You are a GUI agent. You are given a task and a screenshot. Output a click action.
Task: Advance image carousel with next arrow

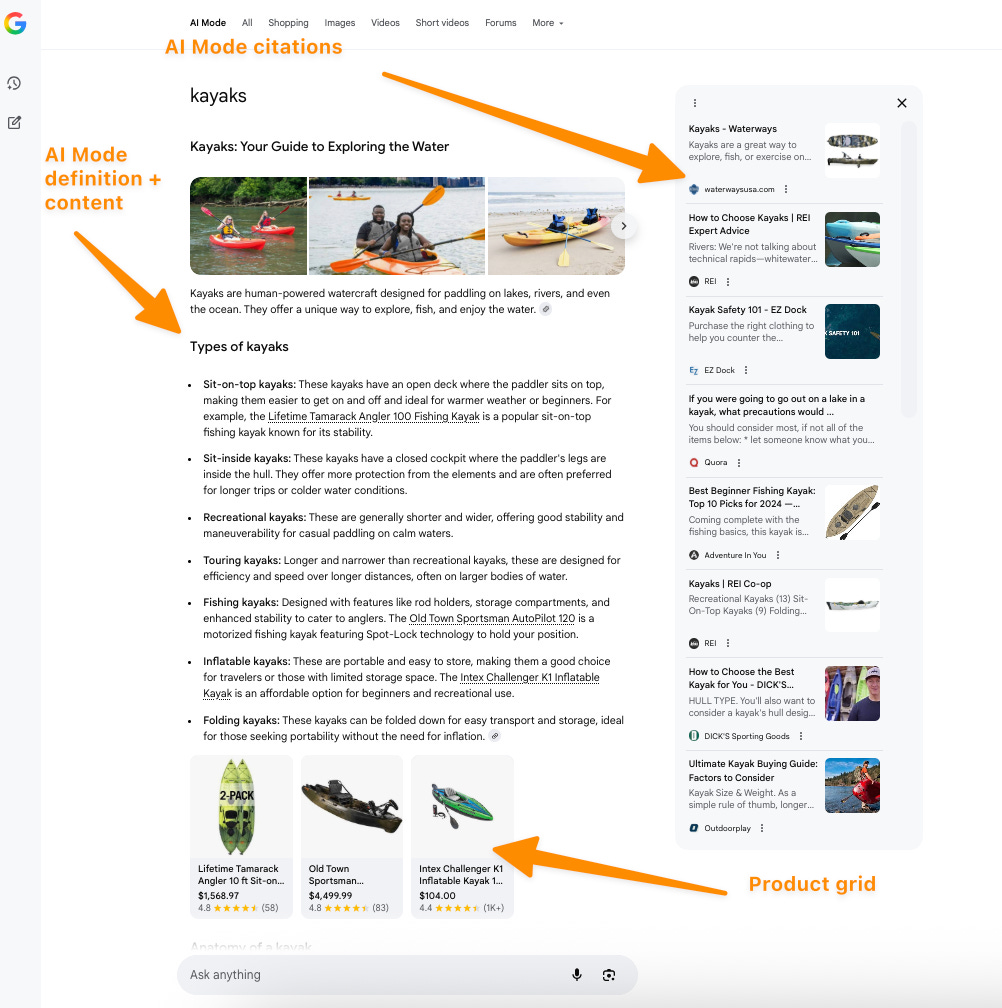pos(623,226)
